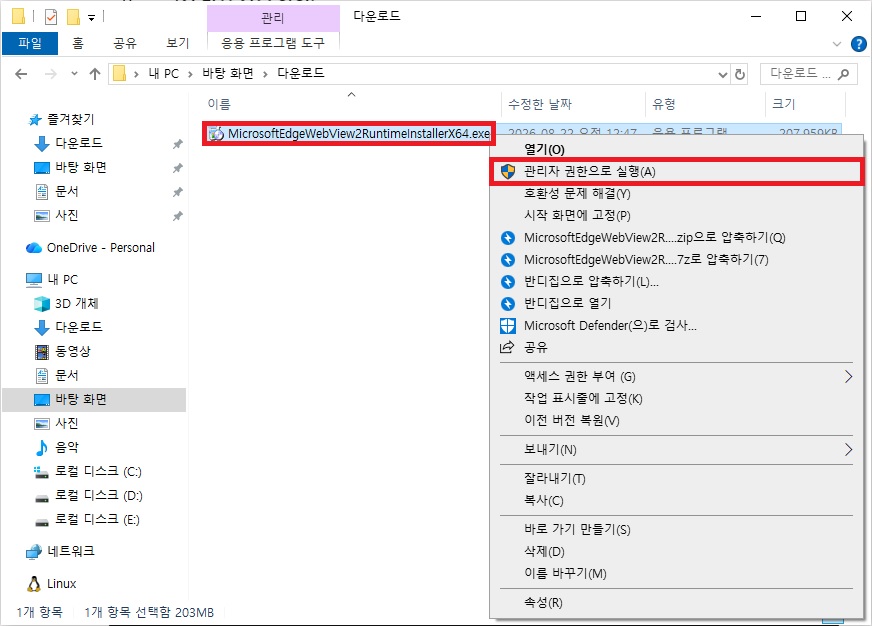Screen dimensions: 872x626
Task: Open the blue help question icon
Action: [x=859, y=43]
